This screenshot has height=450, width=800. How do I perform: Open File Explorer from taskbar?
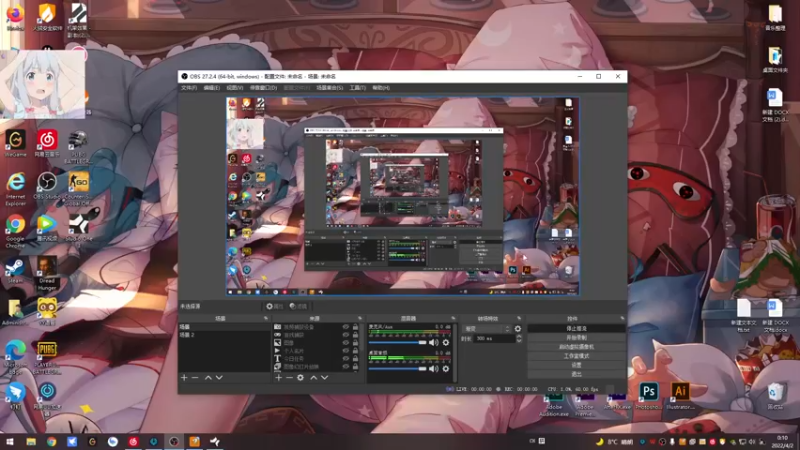(31, 442)
